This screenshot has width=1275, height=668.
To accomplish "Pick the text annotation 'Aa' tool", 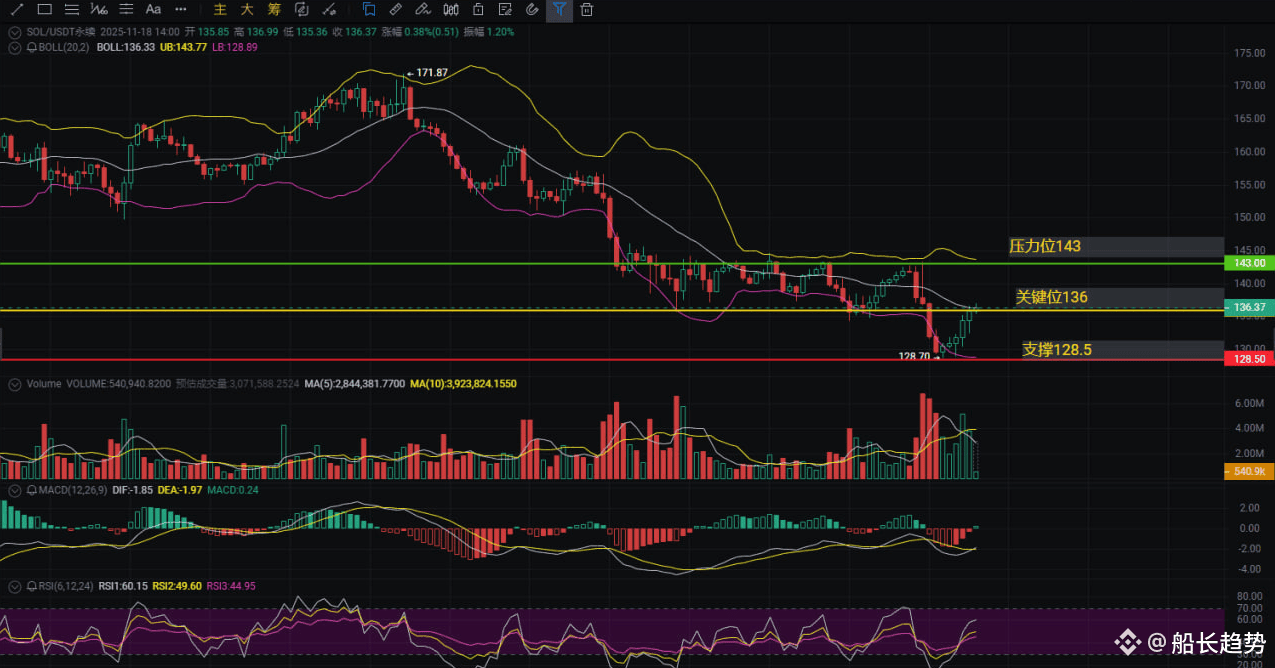I will (153, 10).
